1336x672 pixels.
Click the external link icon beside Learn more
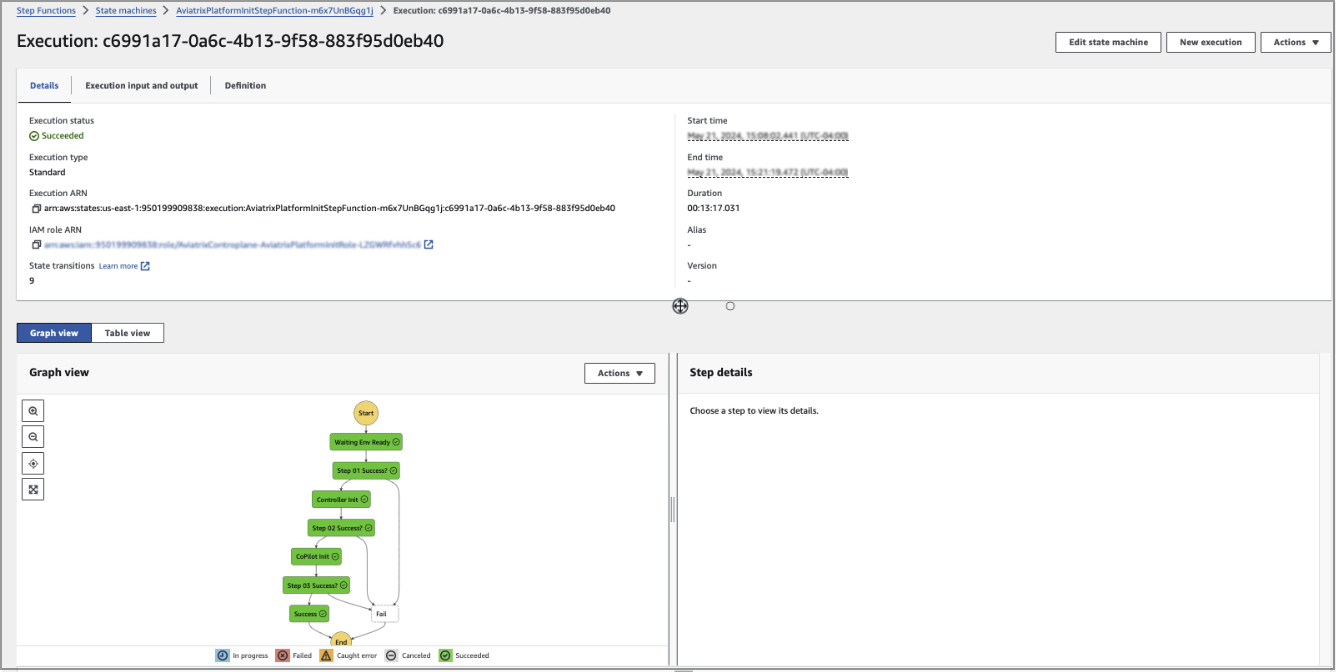click(x=144, y=266)
